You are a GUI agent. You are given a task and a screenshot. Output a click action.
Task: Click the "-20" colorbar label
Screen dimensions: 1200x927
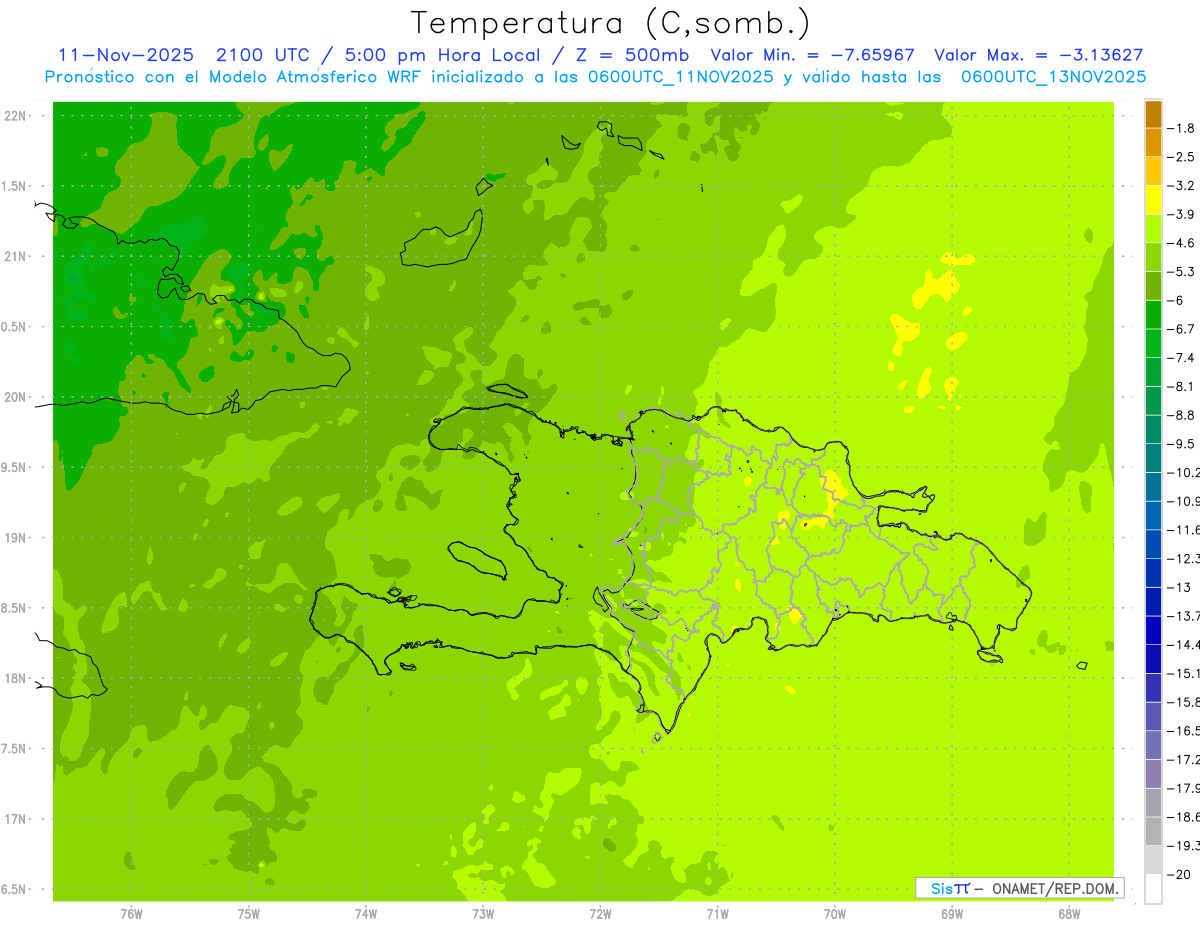[1178, 874]
